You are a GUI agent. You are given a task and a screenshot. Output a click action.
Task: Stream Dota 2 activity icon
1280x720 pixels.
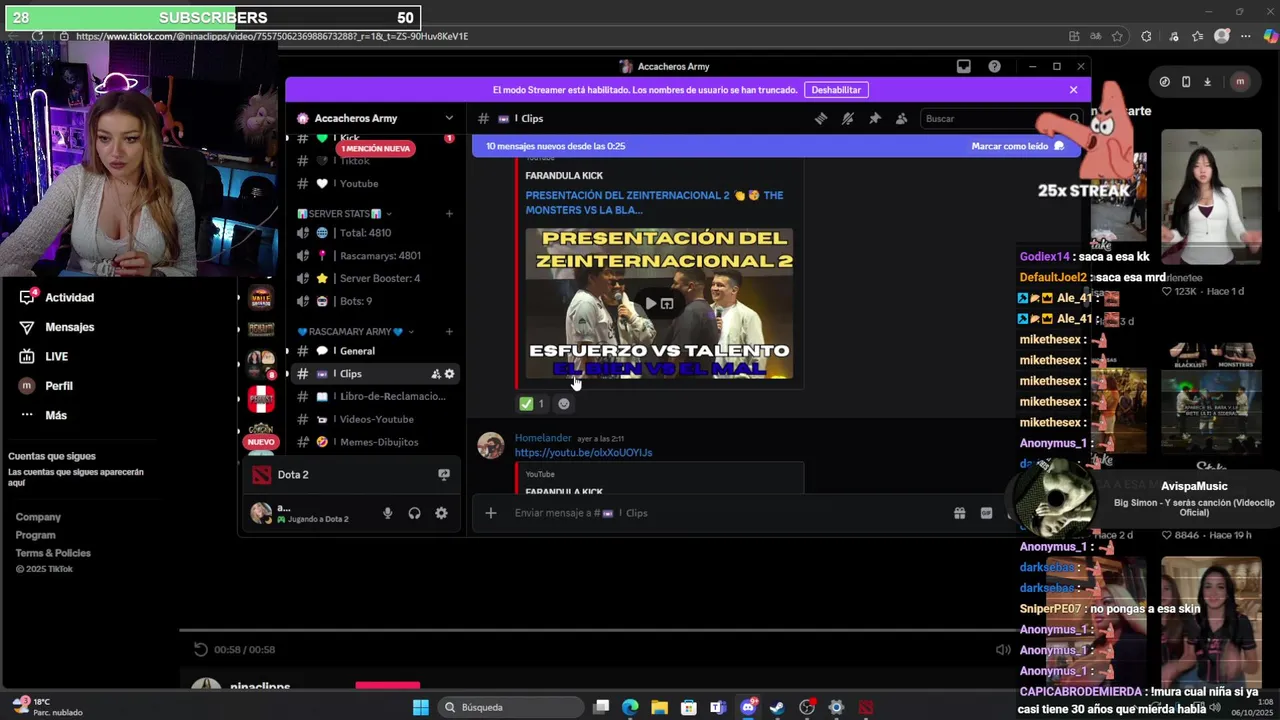pyautogui.click(x=444, y=475)
